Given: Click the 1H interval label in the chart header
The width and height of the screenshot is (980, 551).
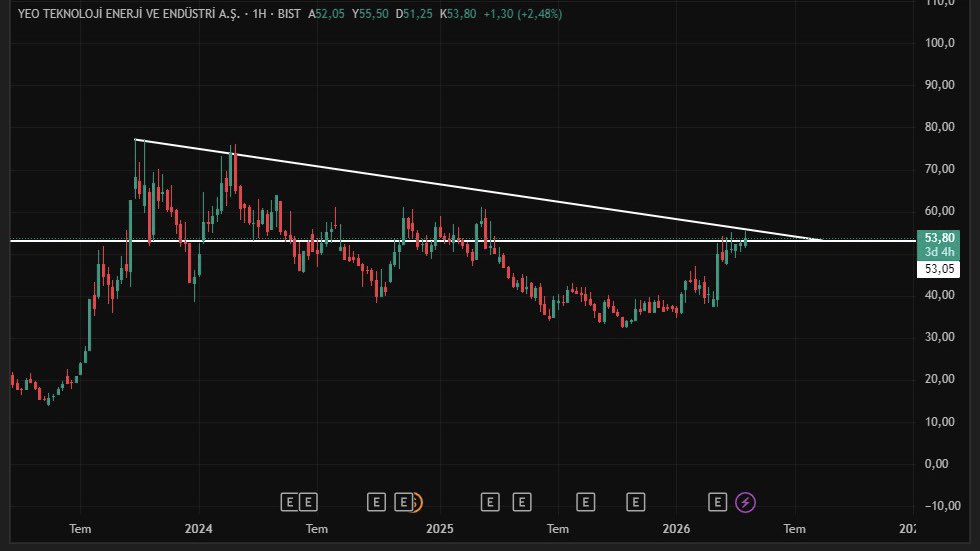Looking at the screenshot, I should [259, 14].
